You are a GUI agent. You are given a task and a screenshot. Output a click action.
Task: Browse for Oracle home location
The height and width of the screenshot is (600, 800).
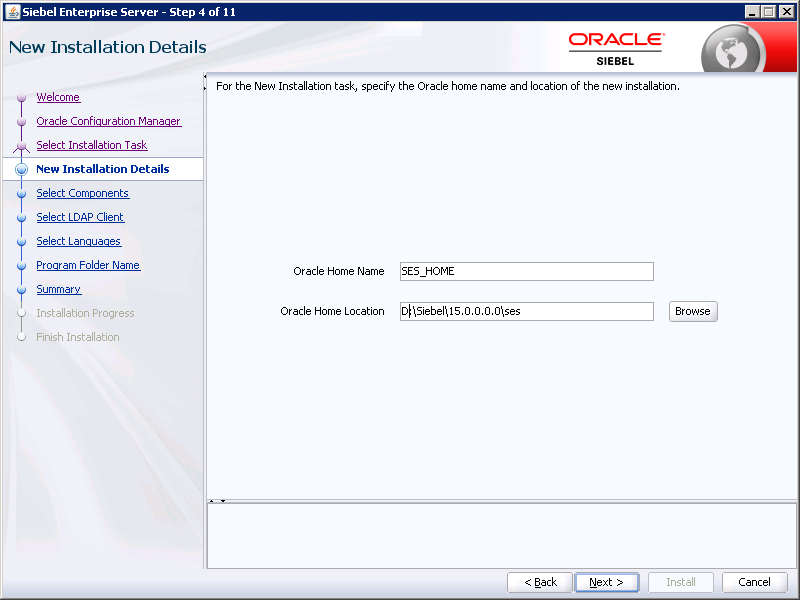tap(693, 311)
